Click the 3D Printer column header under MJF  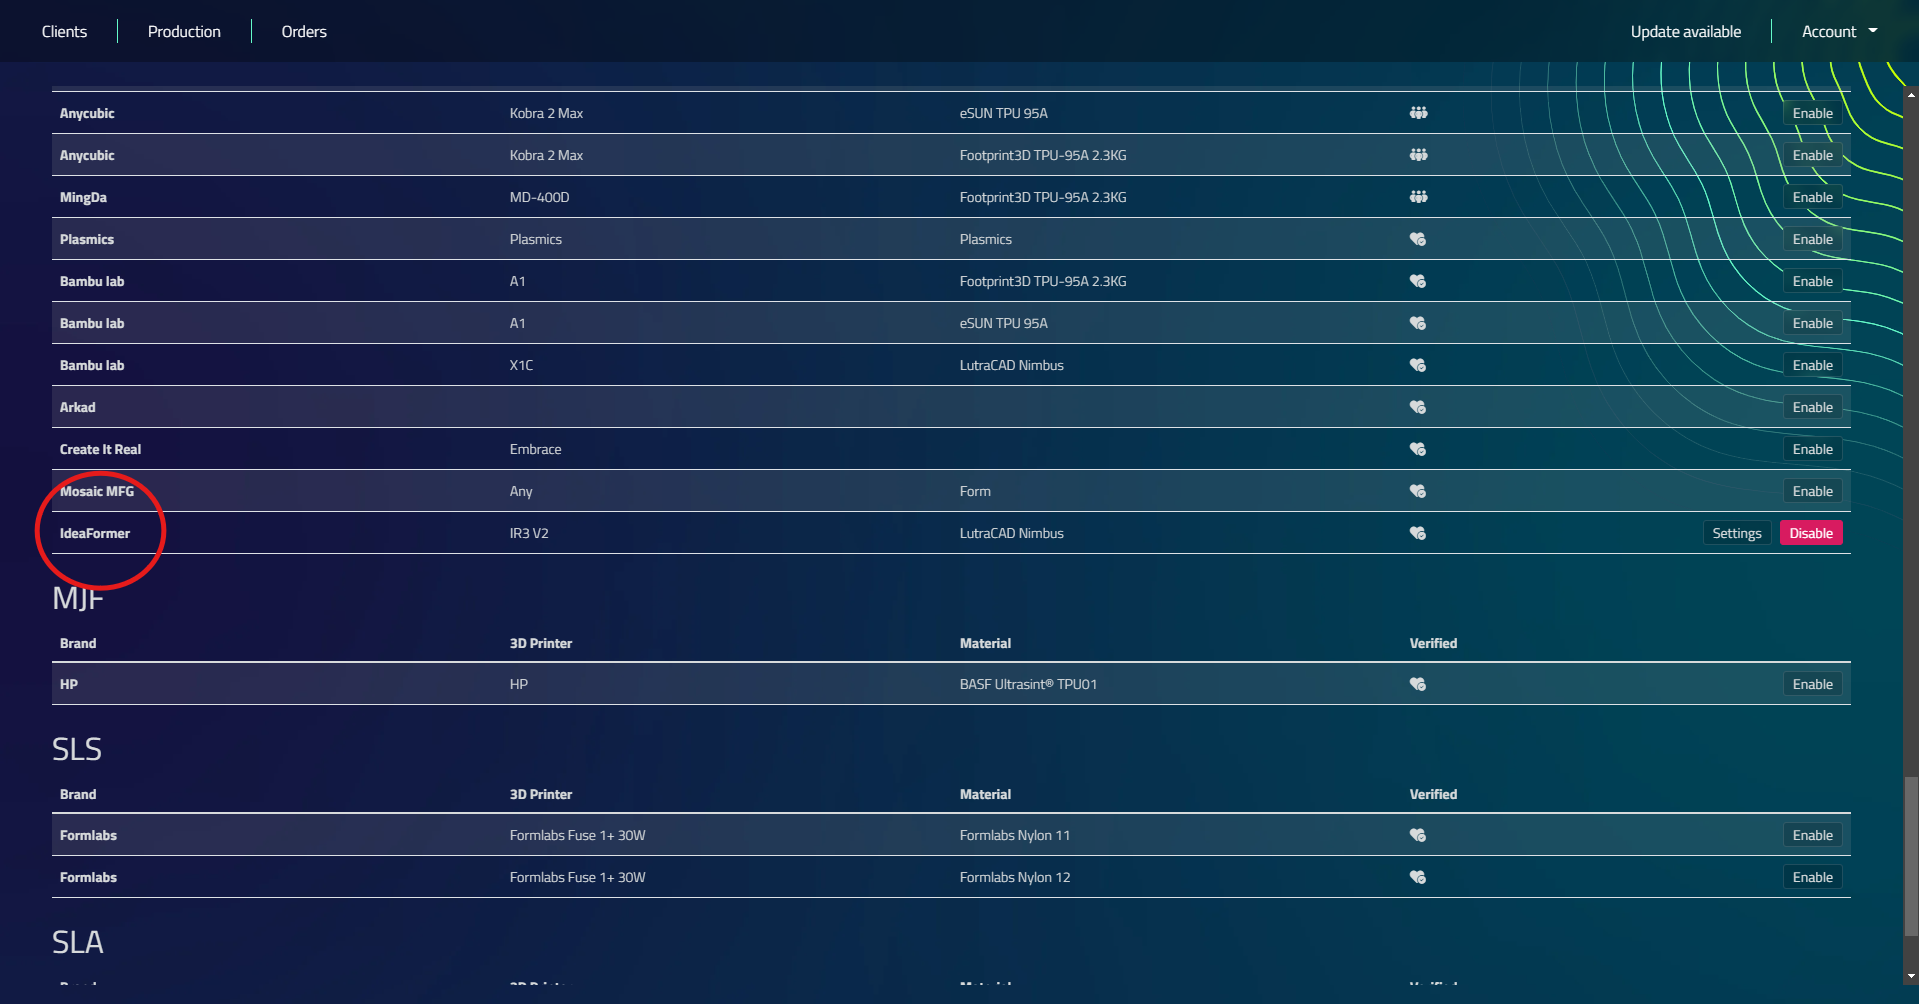point(541,643)
